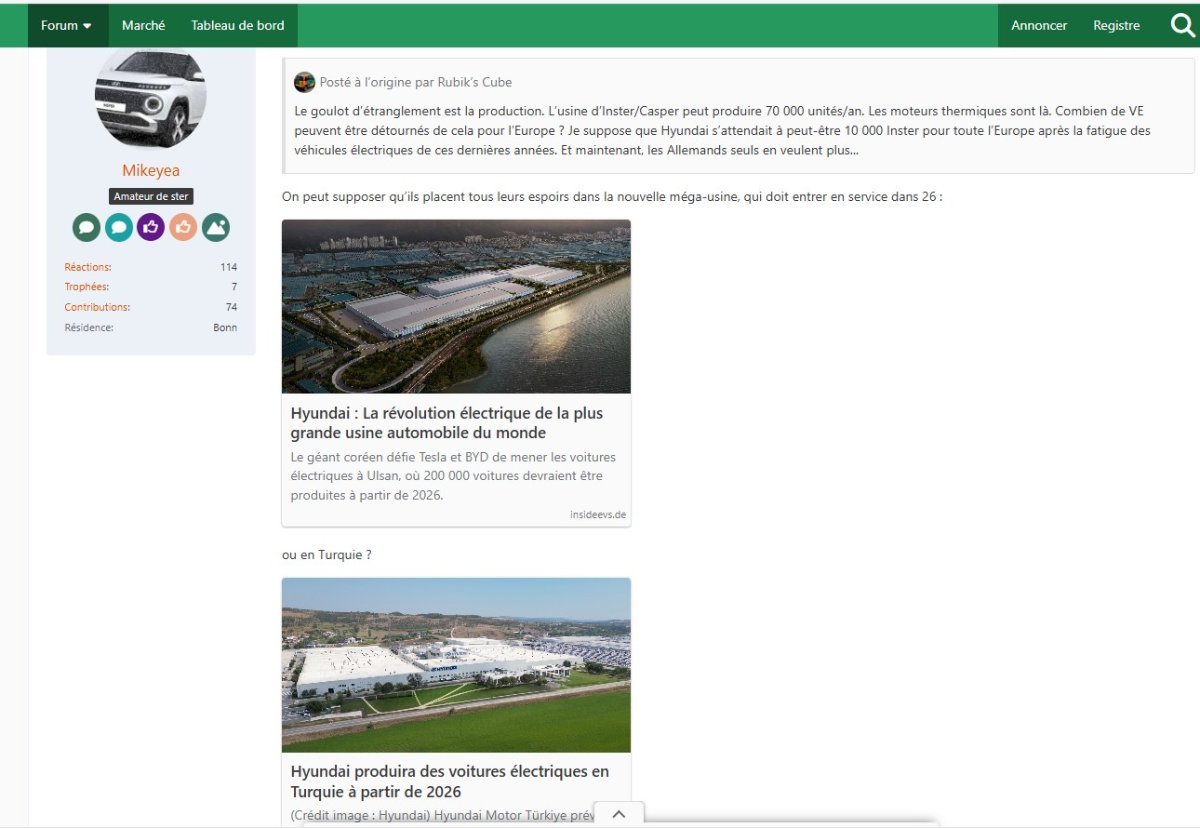
Task: Click the dark green speech bubble trophy badge
Action: coord(86,227)
